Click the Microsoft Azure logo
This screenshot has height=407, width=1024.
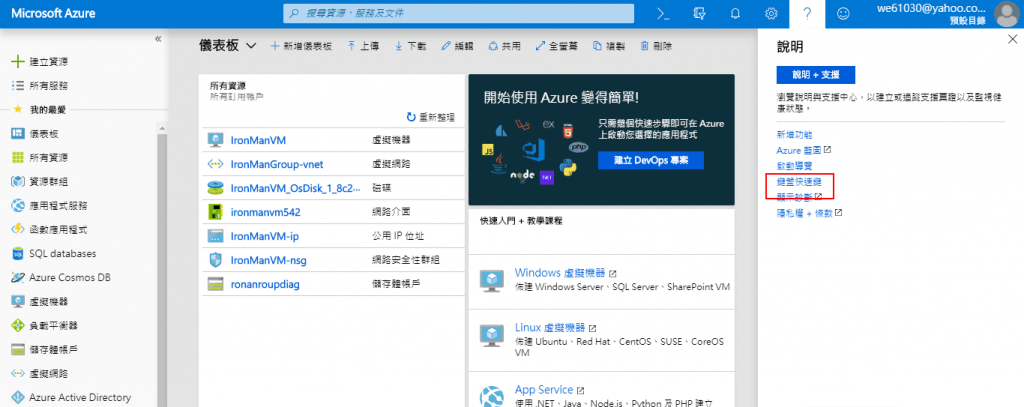pyautogui.click(x=51, y=13)
